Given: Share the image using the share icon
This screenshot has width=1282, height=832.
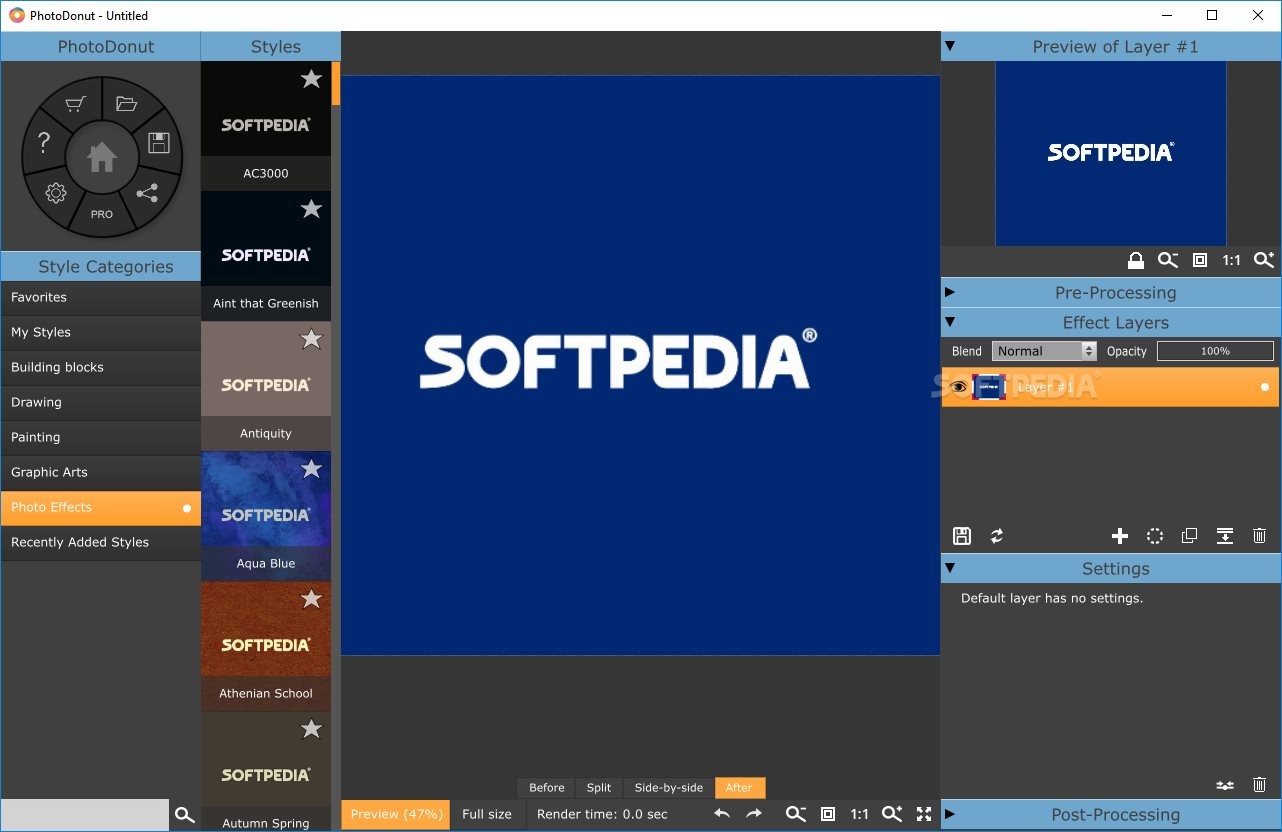Looking at the screenshot, I should click(x=147, y=193).
